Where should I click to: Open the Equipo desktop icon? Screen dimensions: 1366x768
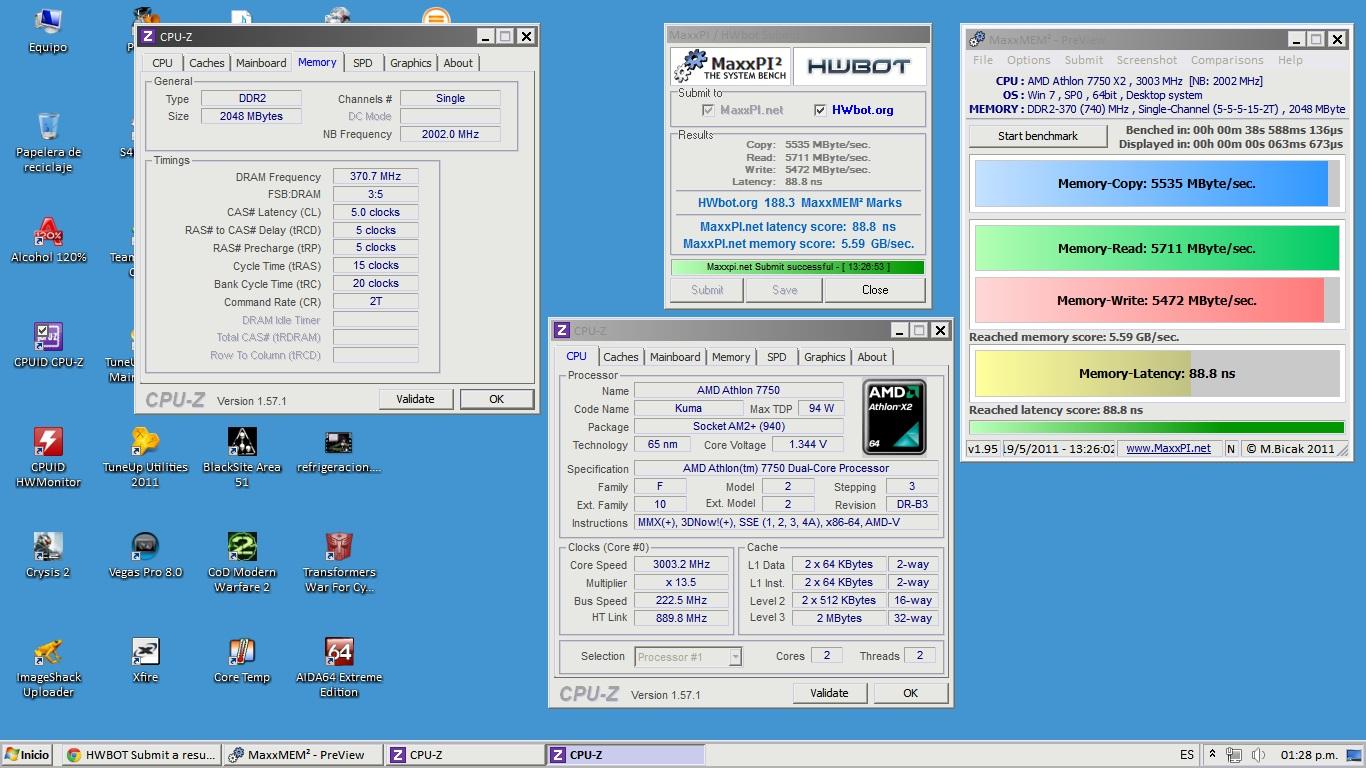47,30
